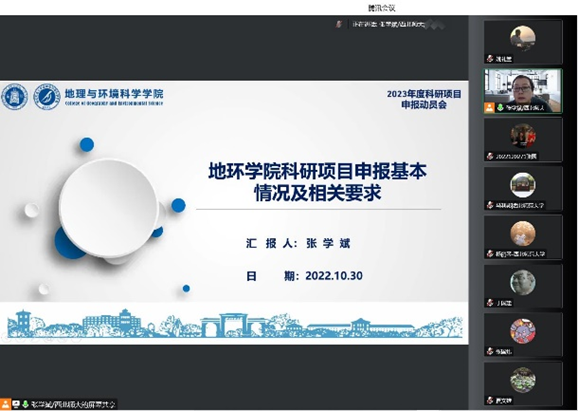
Task: Click the orange host badge on webcam tile
Action: pos(489,108)
